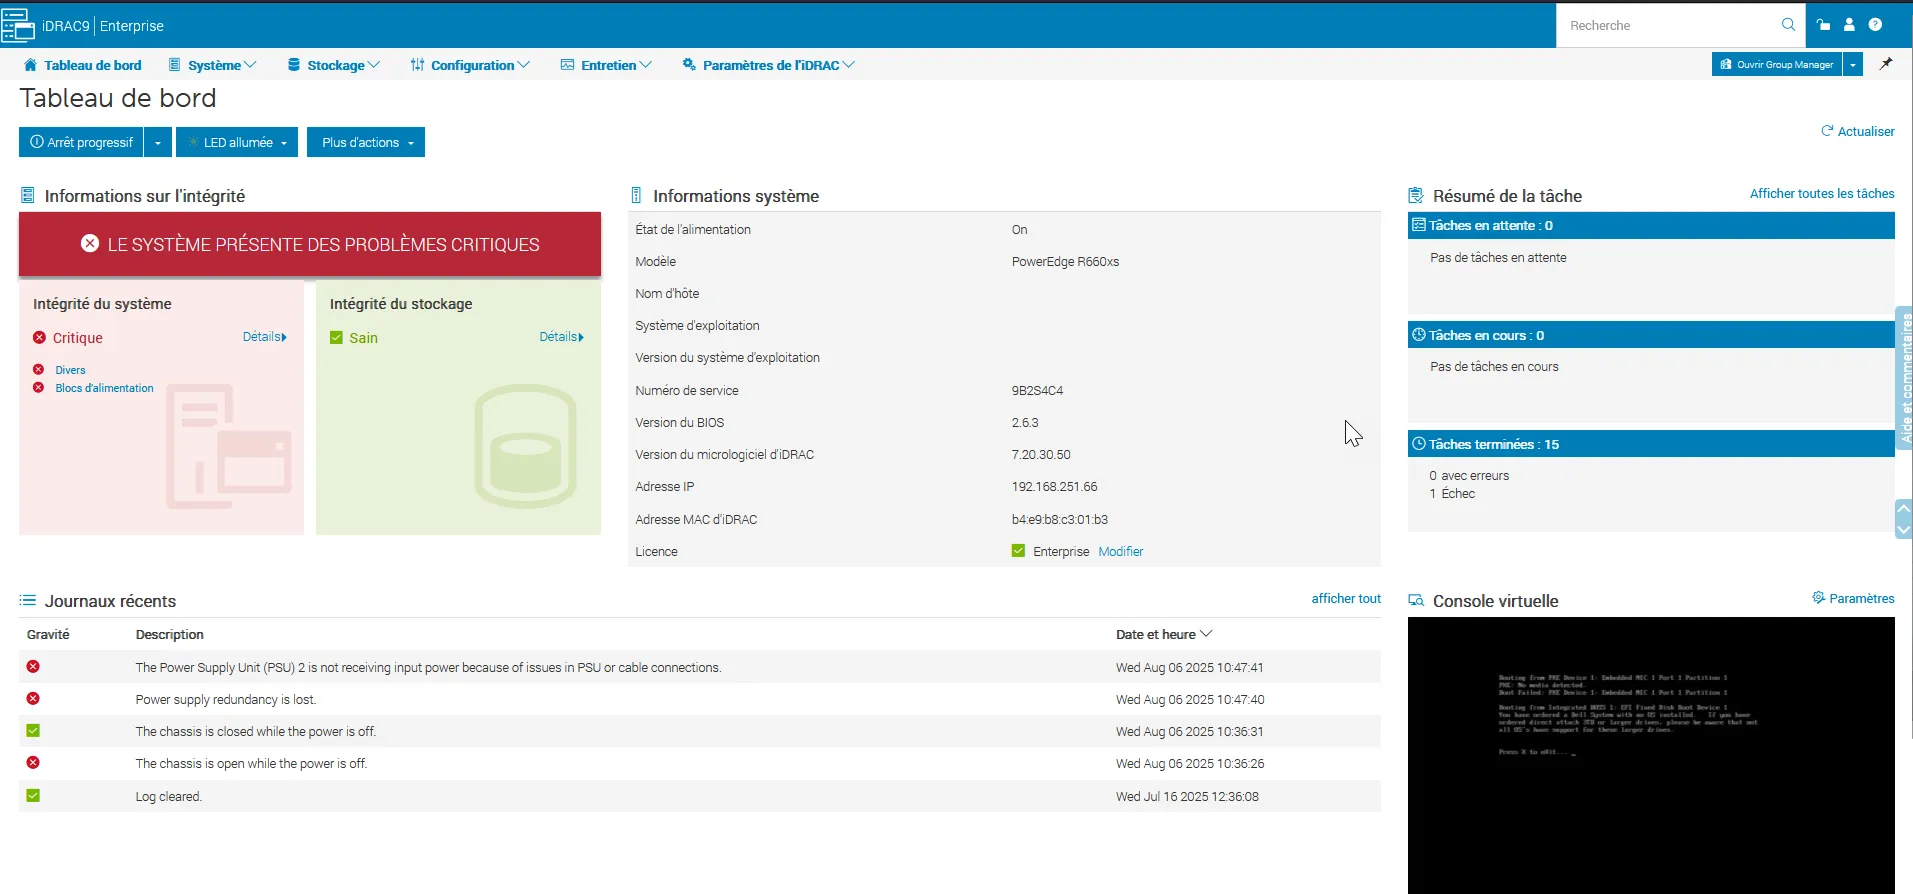Click the search magnifier icon

1788,25
